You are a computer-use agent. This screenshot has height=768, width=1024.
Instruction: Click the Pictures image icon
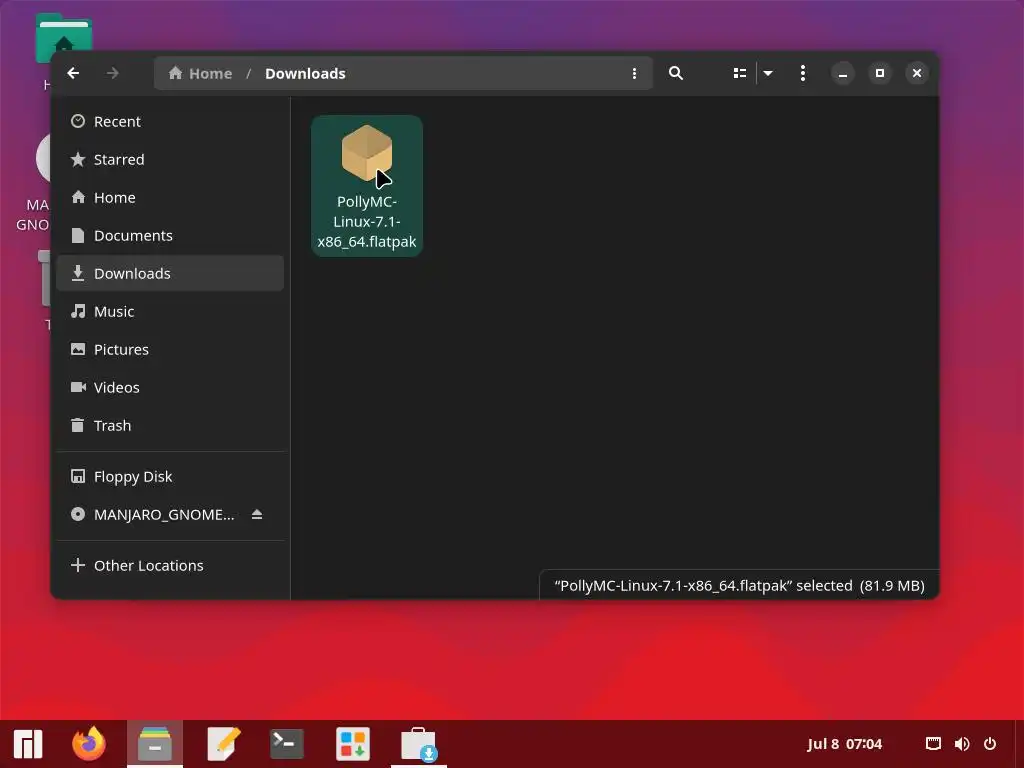(x=78, y=349)
